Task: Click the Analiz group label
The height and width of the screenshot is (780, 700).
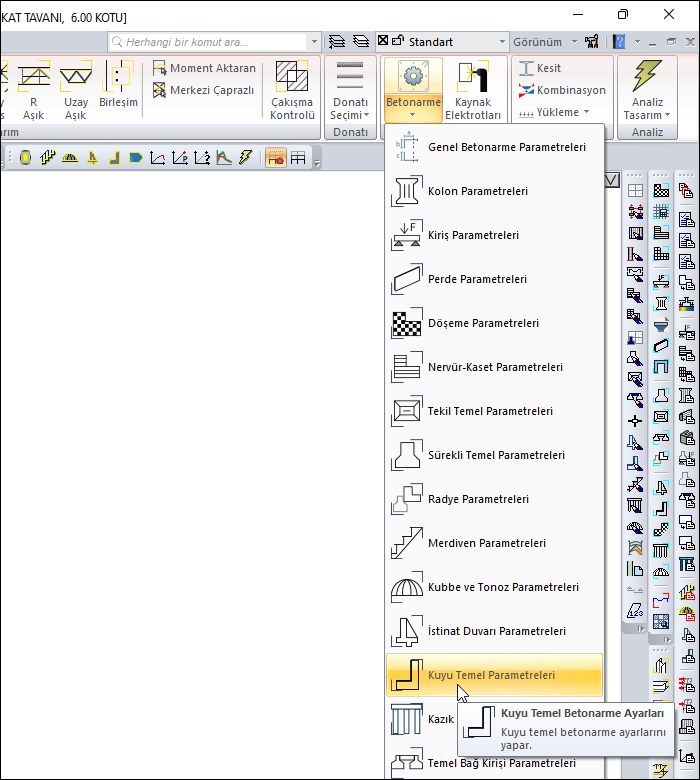Action: click(x=647, y=132)
